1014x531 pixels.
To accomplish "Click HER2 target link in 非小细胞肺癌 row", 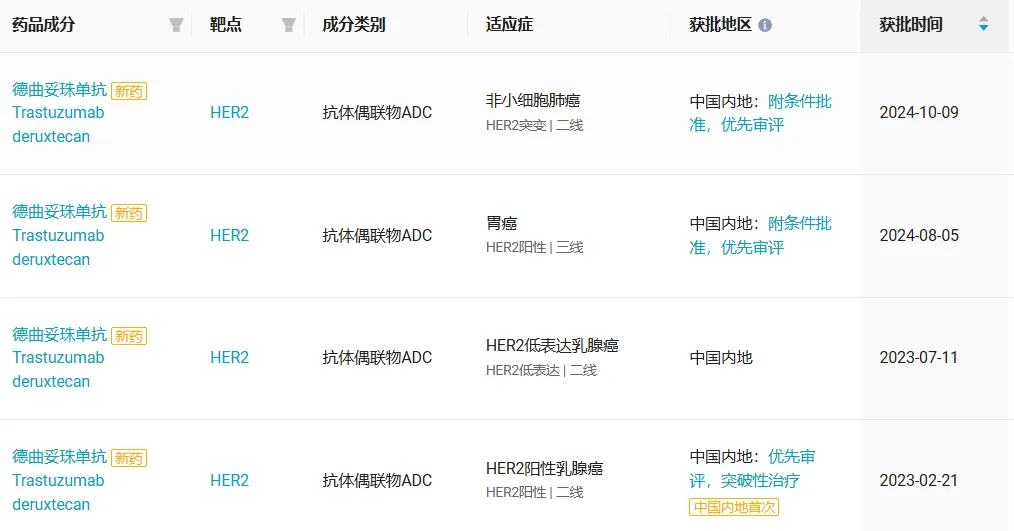I will point(229,113).
